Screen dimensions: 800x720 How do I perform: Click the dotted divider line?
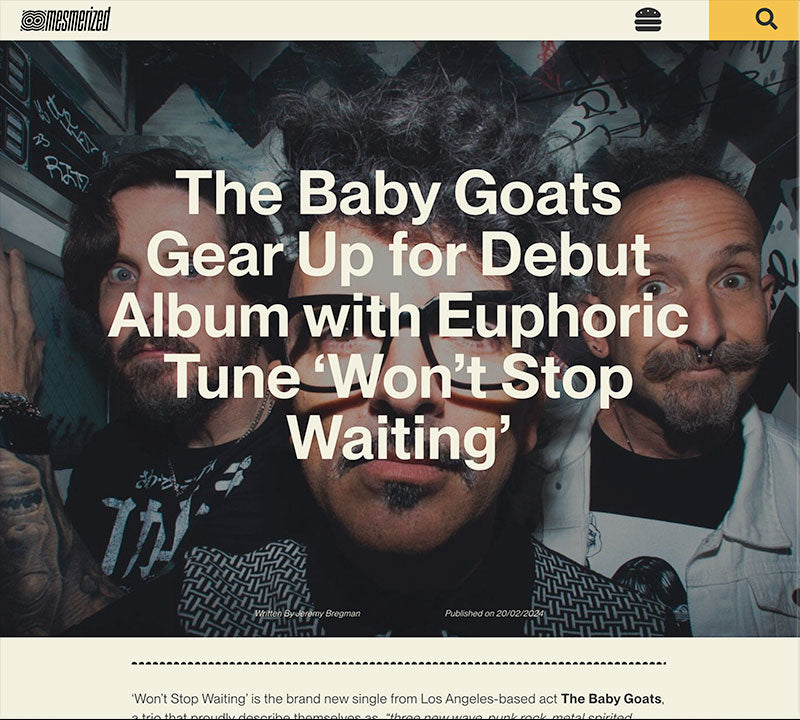point(398,663)
